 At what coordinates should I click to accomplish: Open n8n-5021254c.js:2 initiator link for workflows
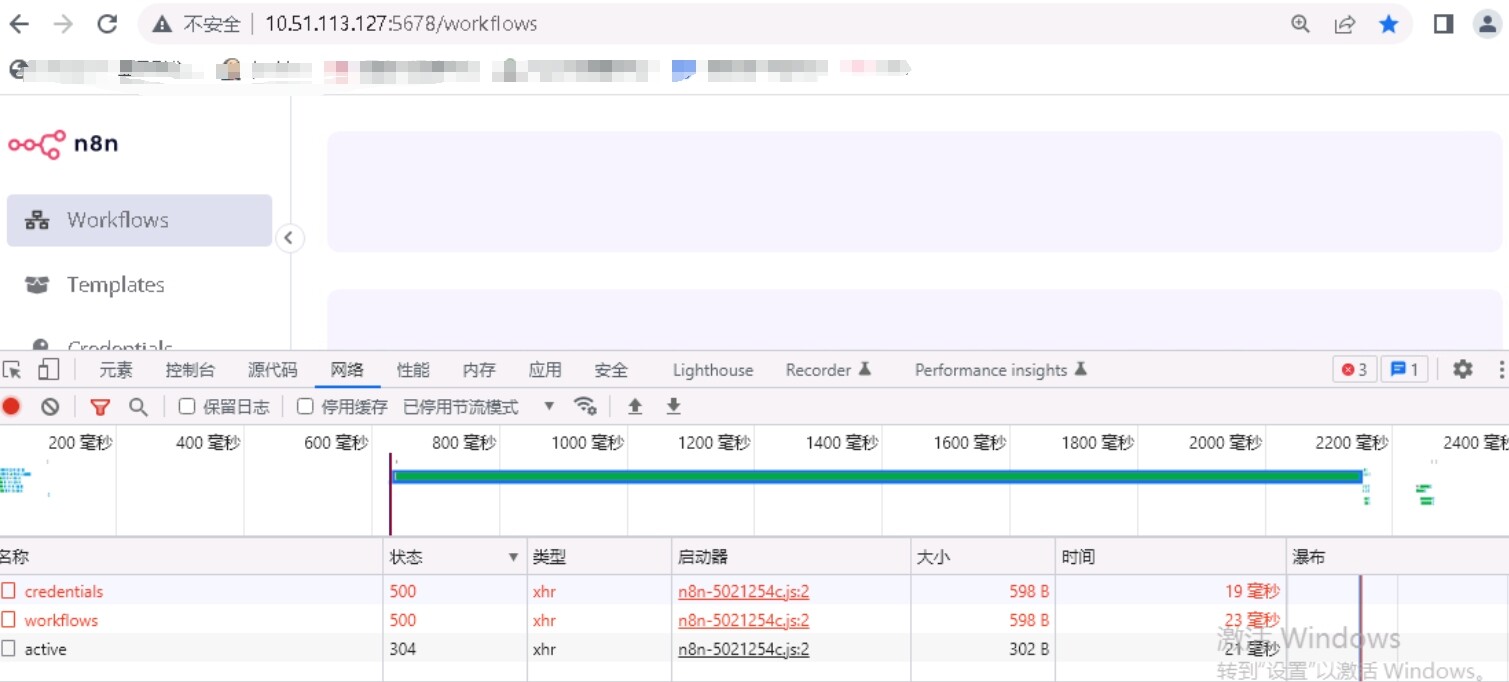coord(743,620)
